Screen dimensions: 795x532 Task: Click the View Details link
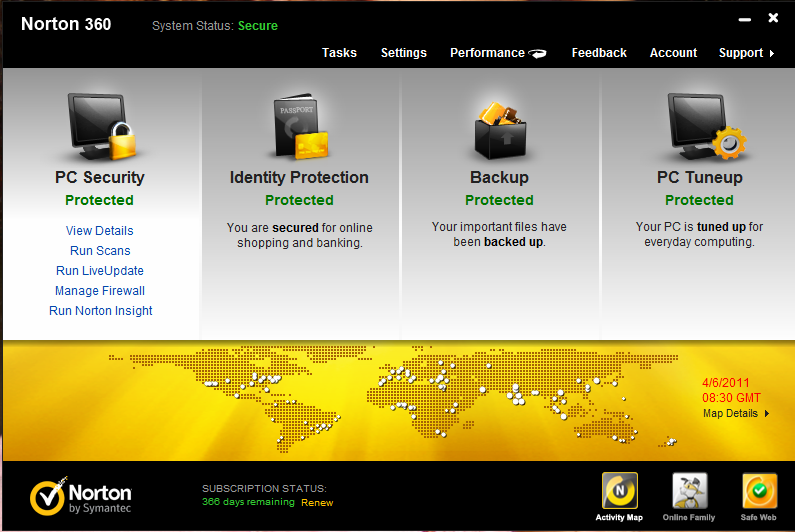[99, 231]
